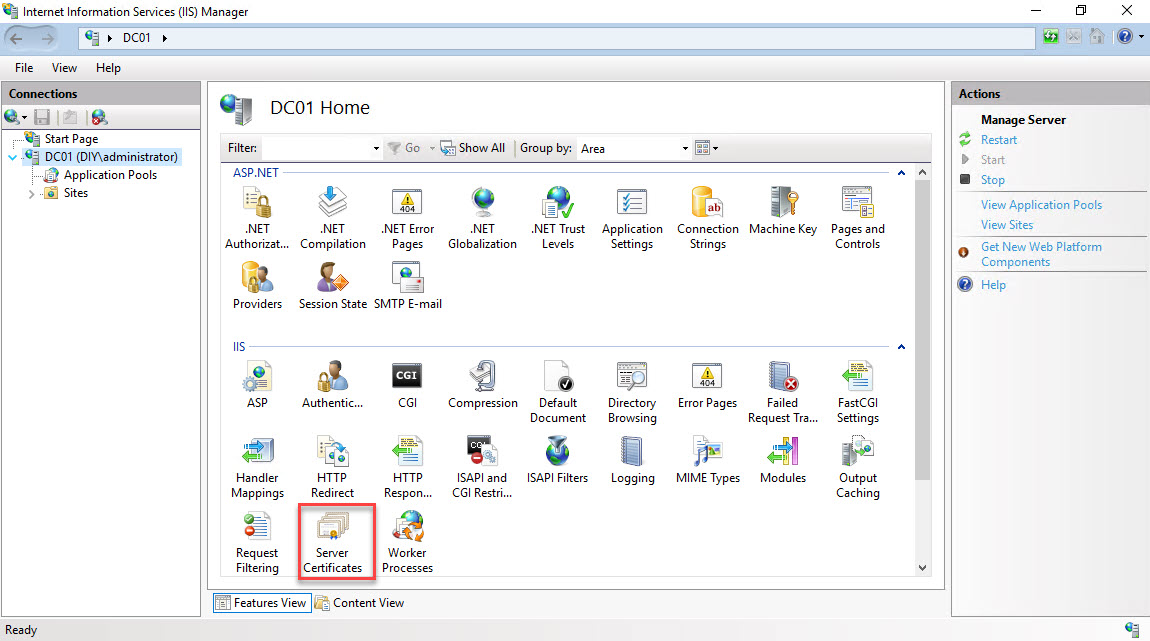Open the ISAPI Filters feature
The width and height of the screenshot is (1150, 641).
(557, 460)
